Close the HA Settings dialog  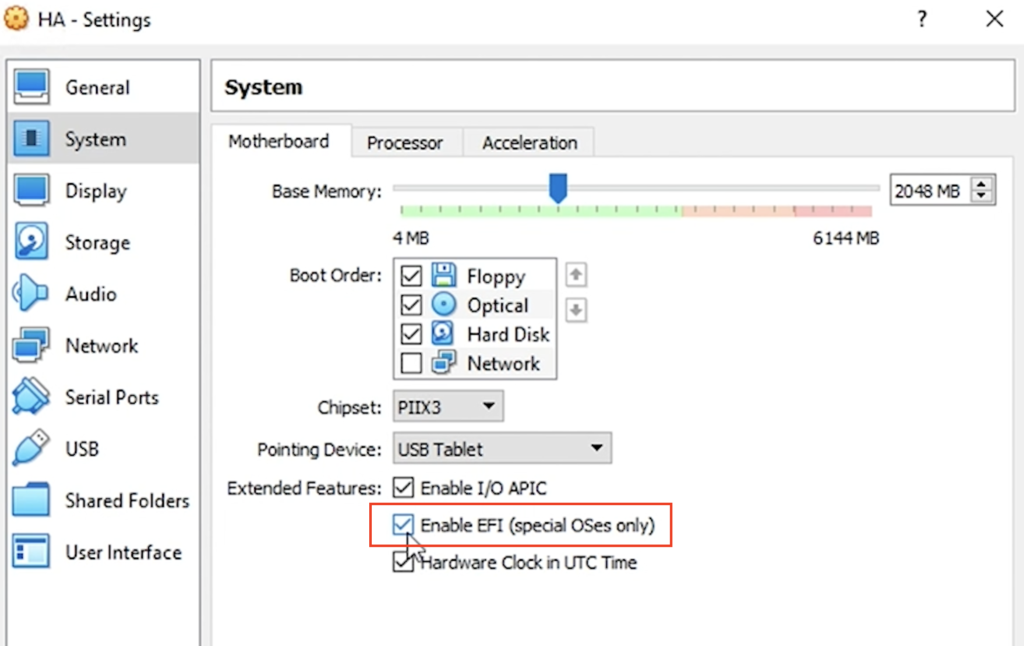pyautogui.click(x=995, y=19)
